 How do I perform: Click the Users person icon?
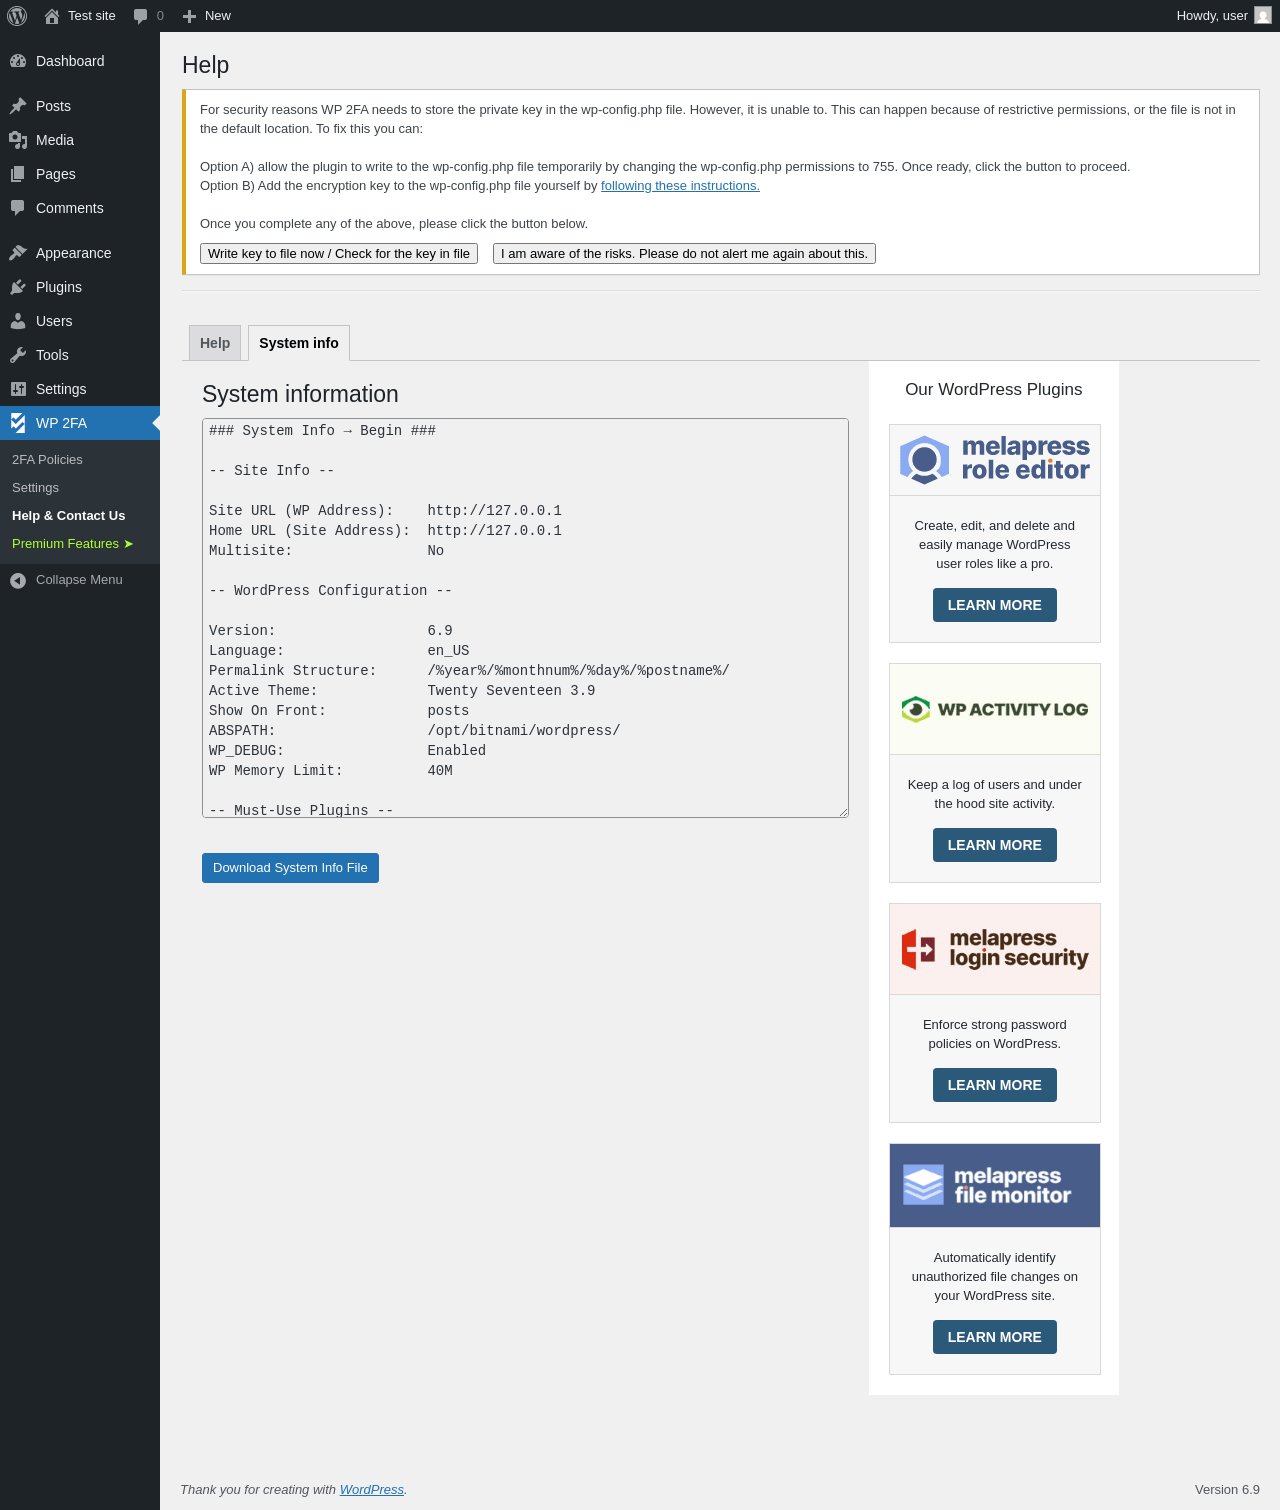coord(18,321)
